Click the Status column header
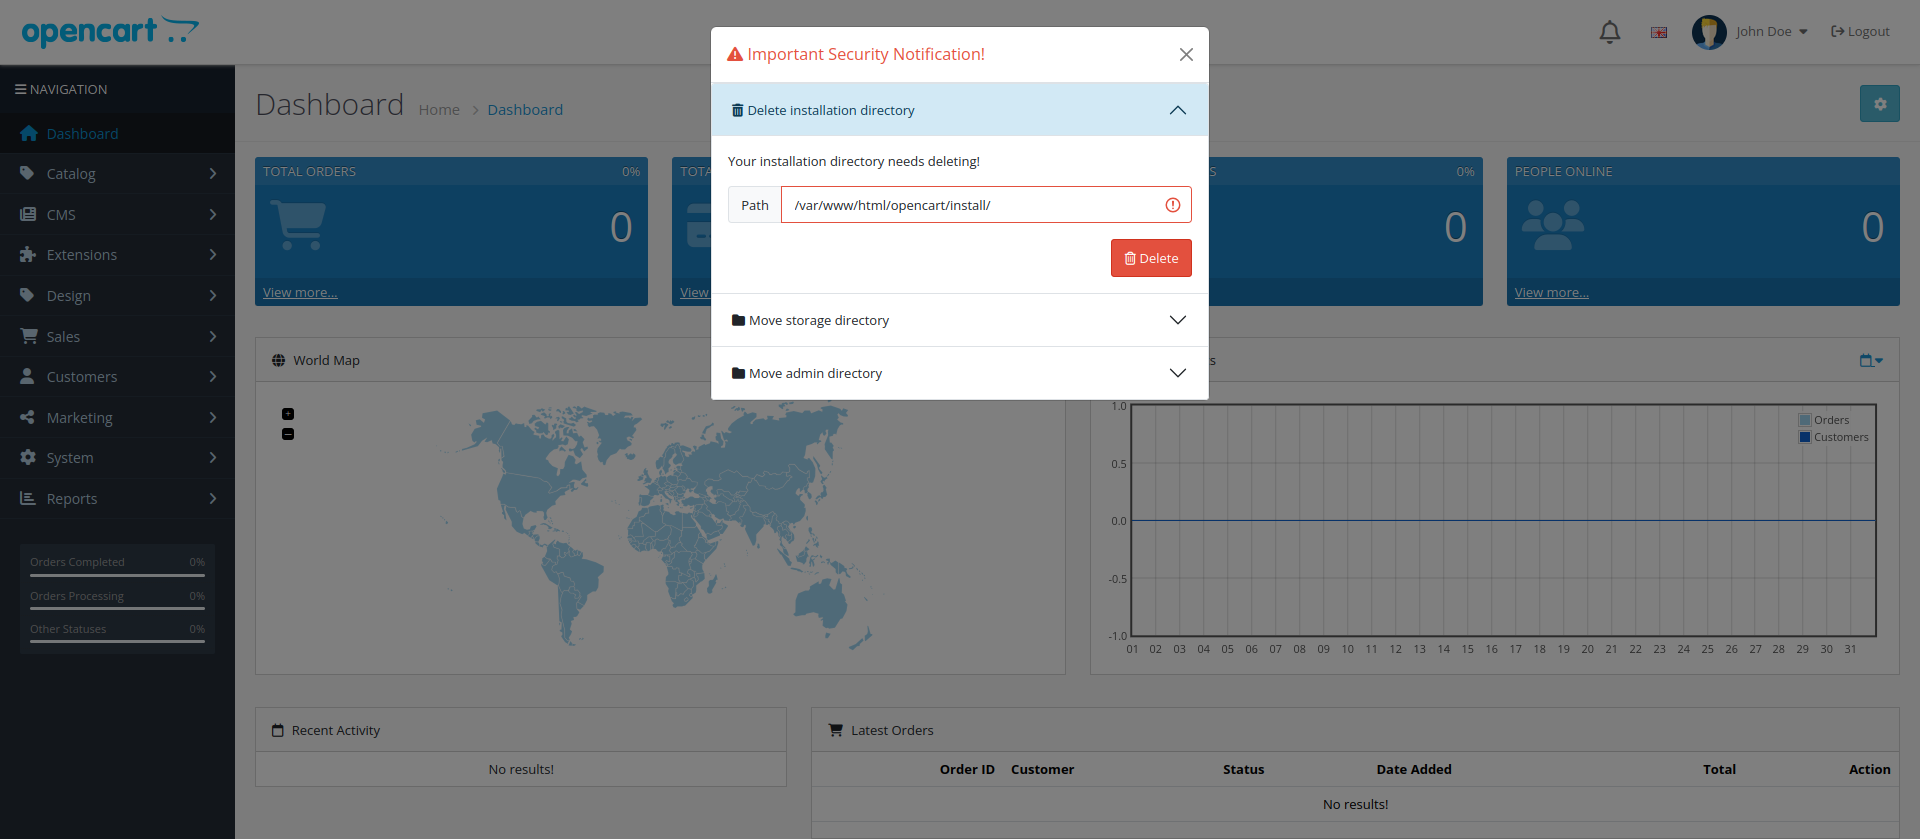The height and width of the screenshot is (839, 1920). [x=1243, y=770]
